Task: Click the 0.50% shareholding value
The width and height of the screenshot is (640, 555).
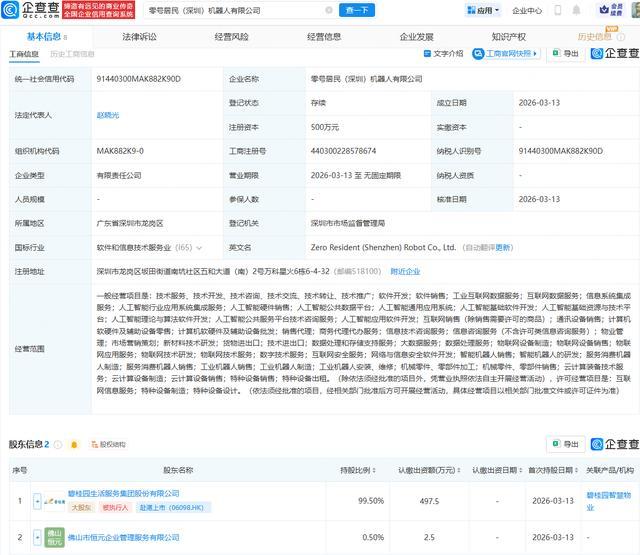Action: pos(373,537)
